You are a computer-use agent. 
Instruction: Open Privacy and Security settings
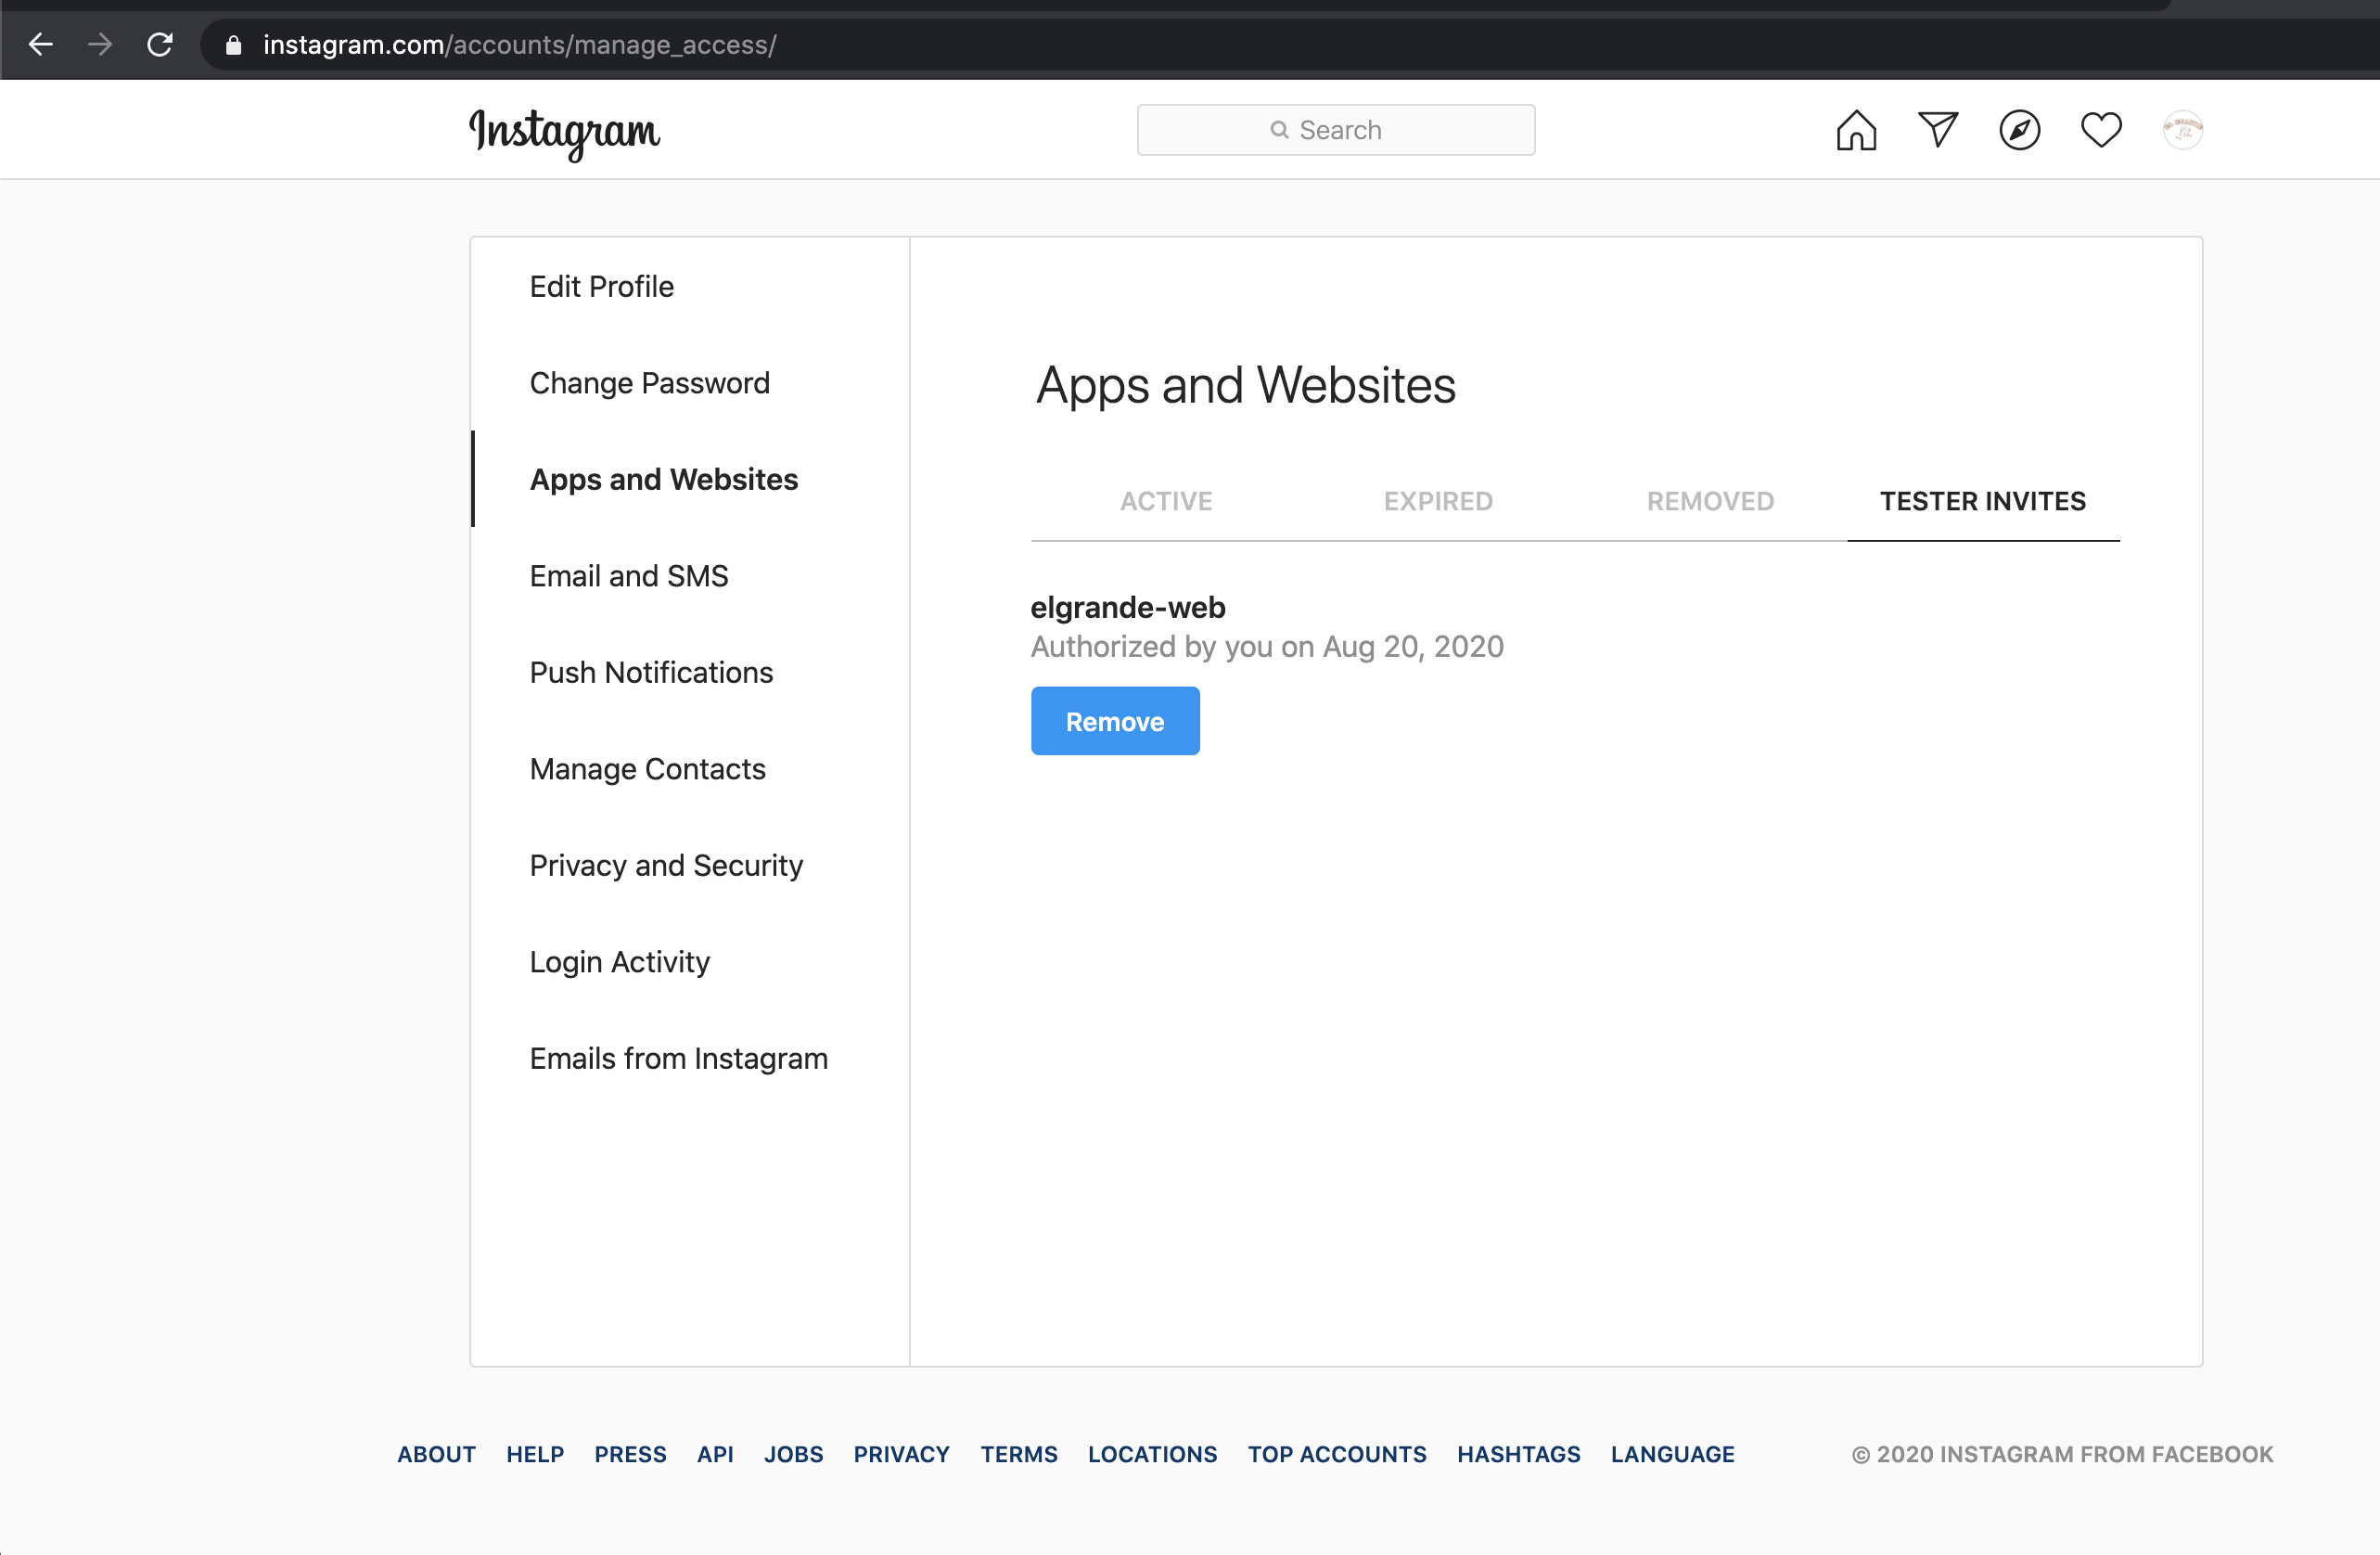click(x=666, y=865)
